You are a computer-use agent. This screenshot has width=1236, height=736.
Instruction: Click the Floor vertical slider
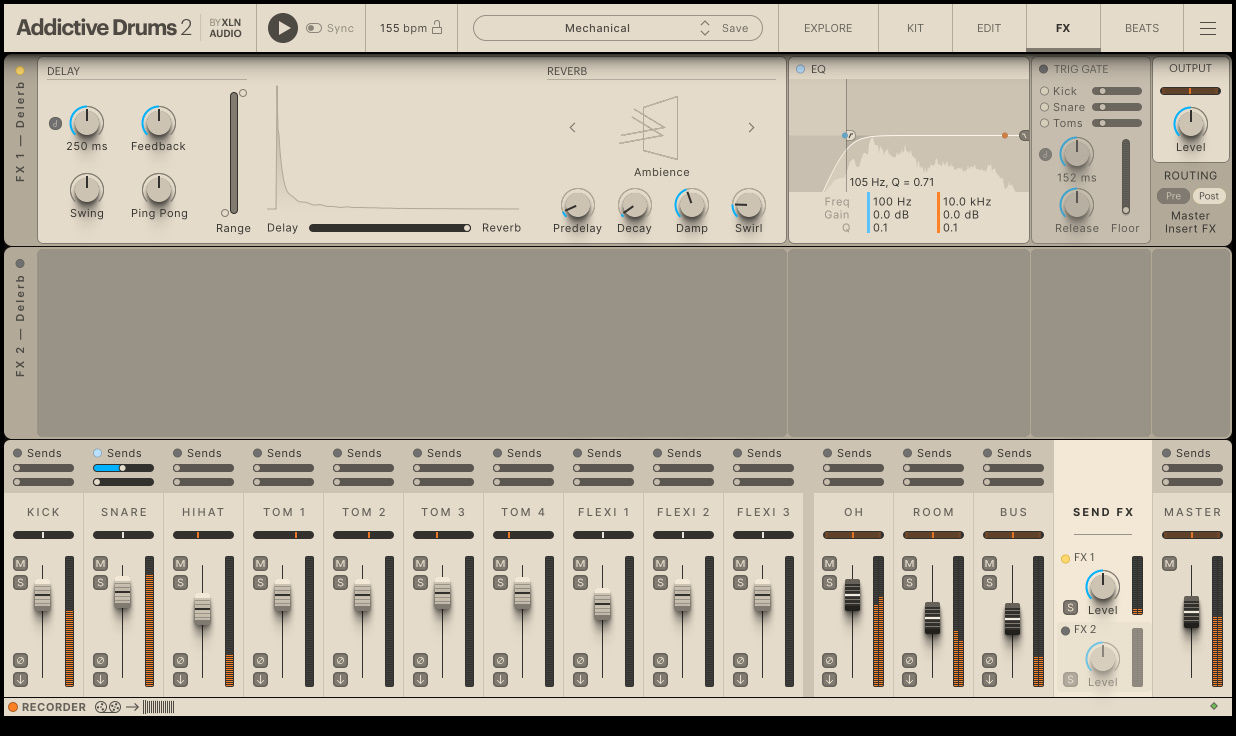(x=1126, y=176)
